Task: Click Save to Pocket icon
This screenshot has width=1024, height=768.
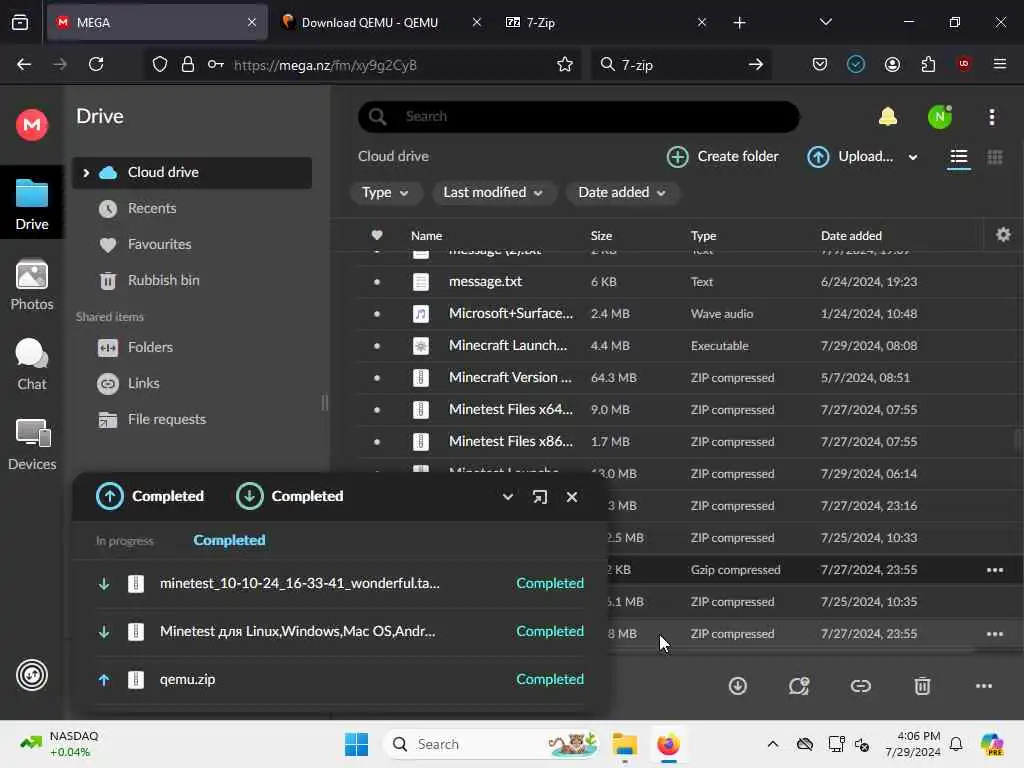Action: [x=820, y=64]
